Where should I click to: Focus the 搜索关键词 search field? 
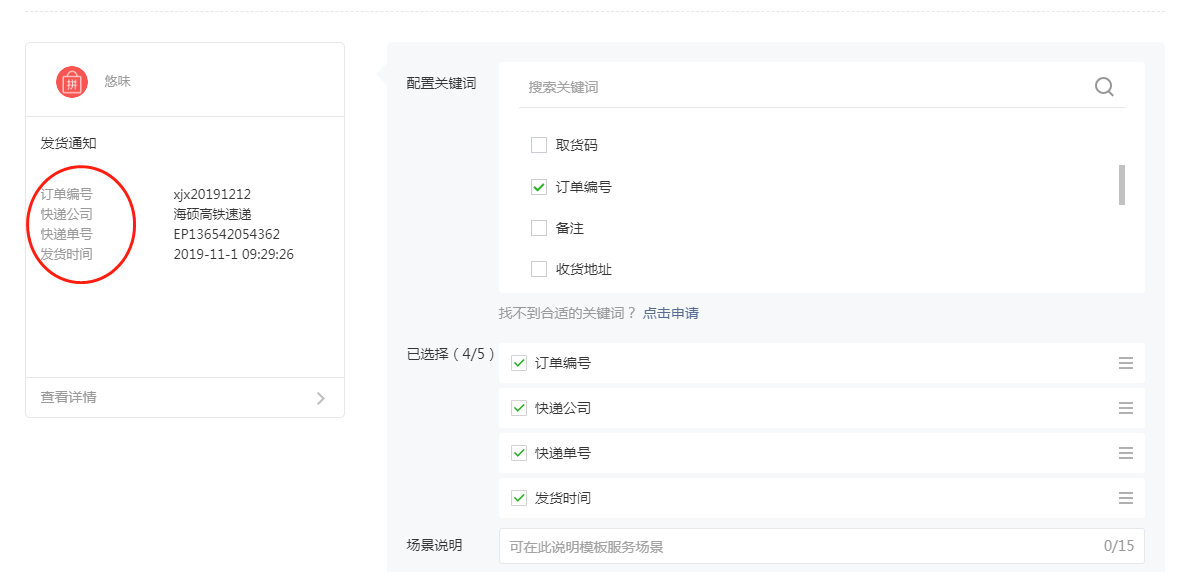[800, 87]
